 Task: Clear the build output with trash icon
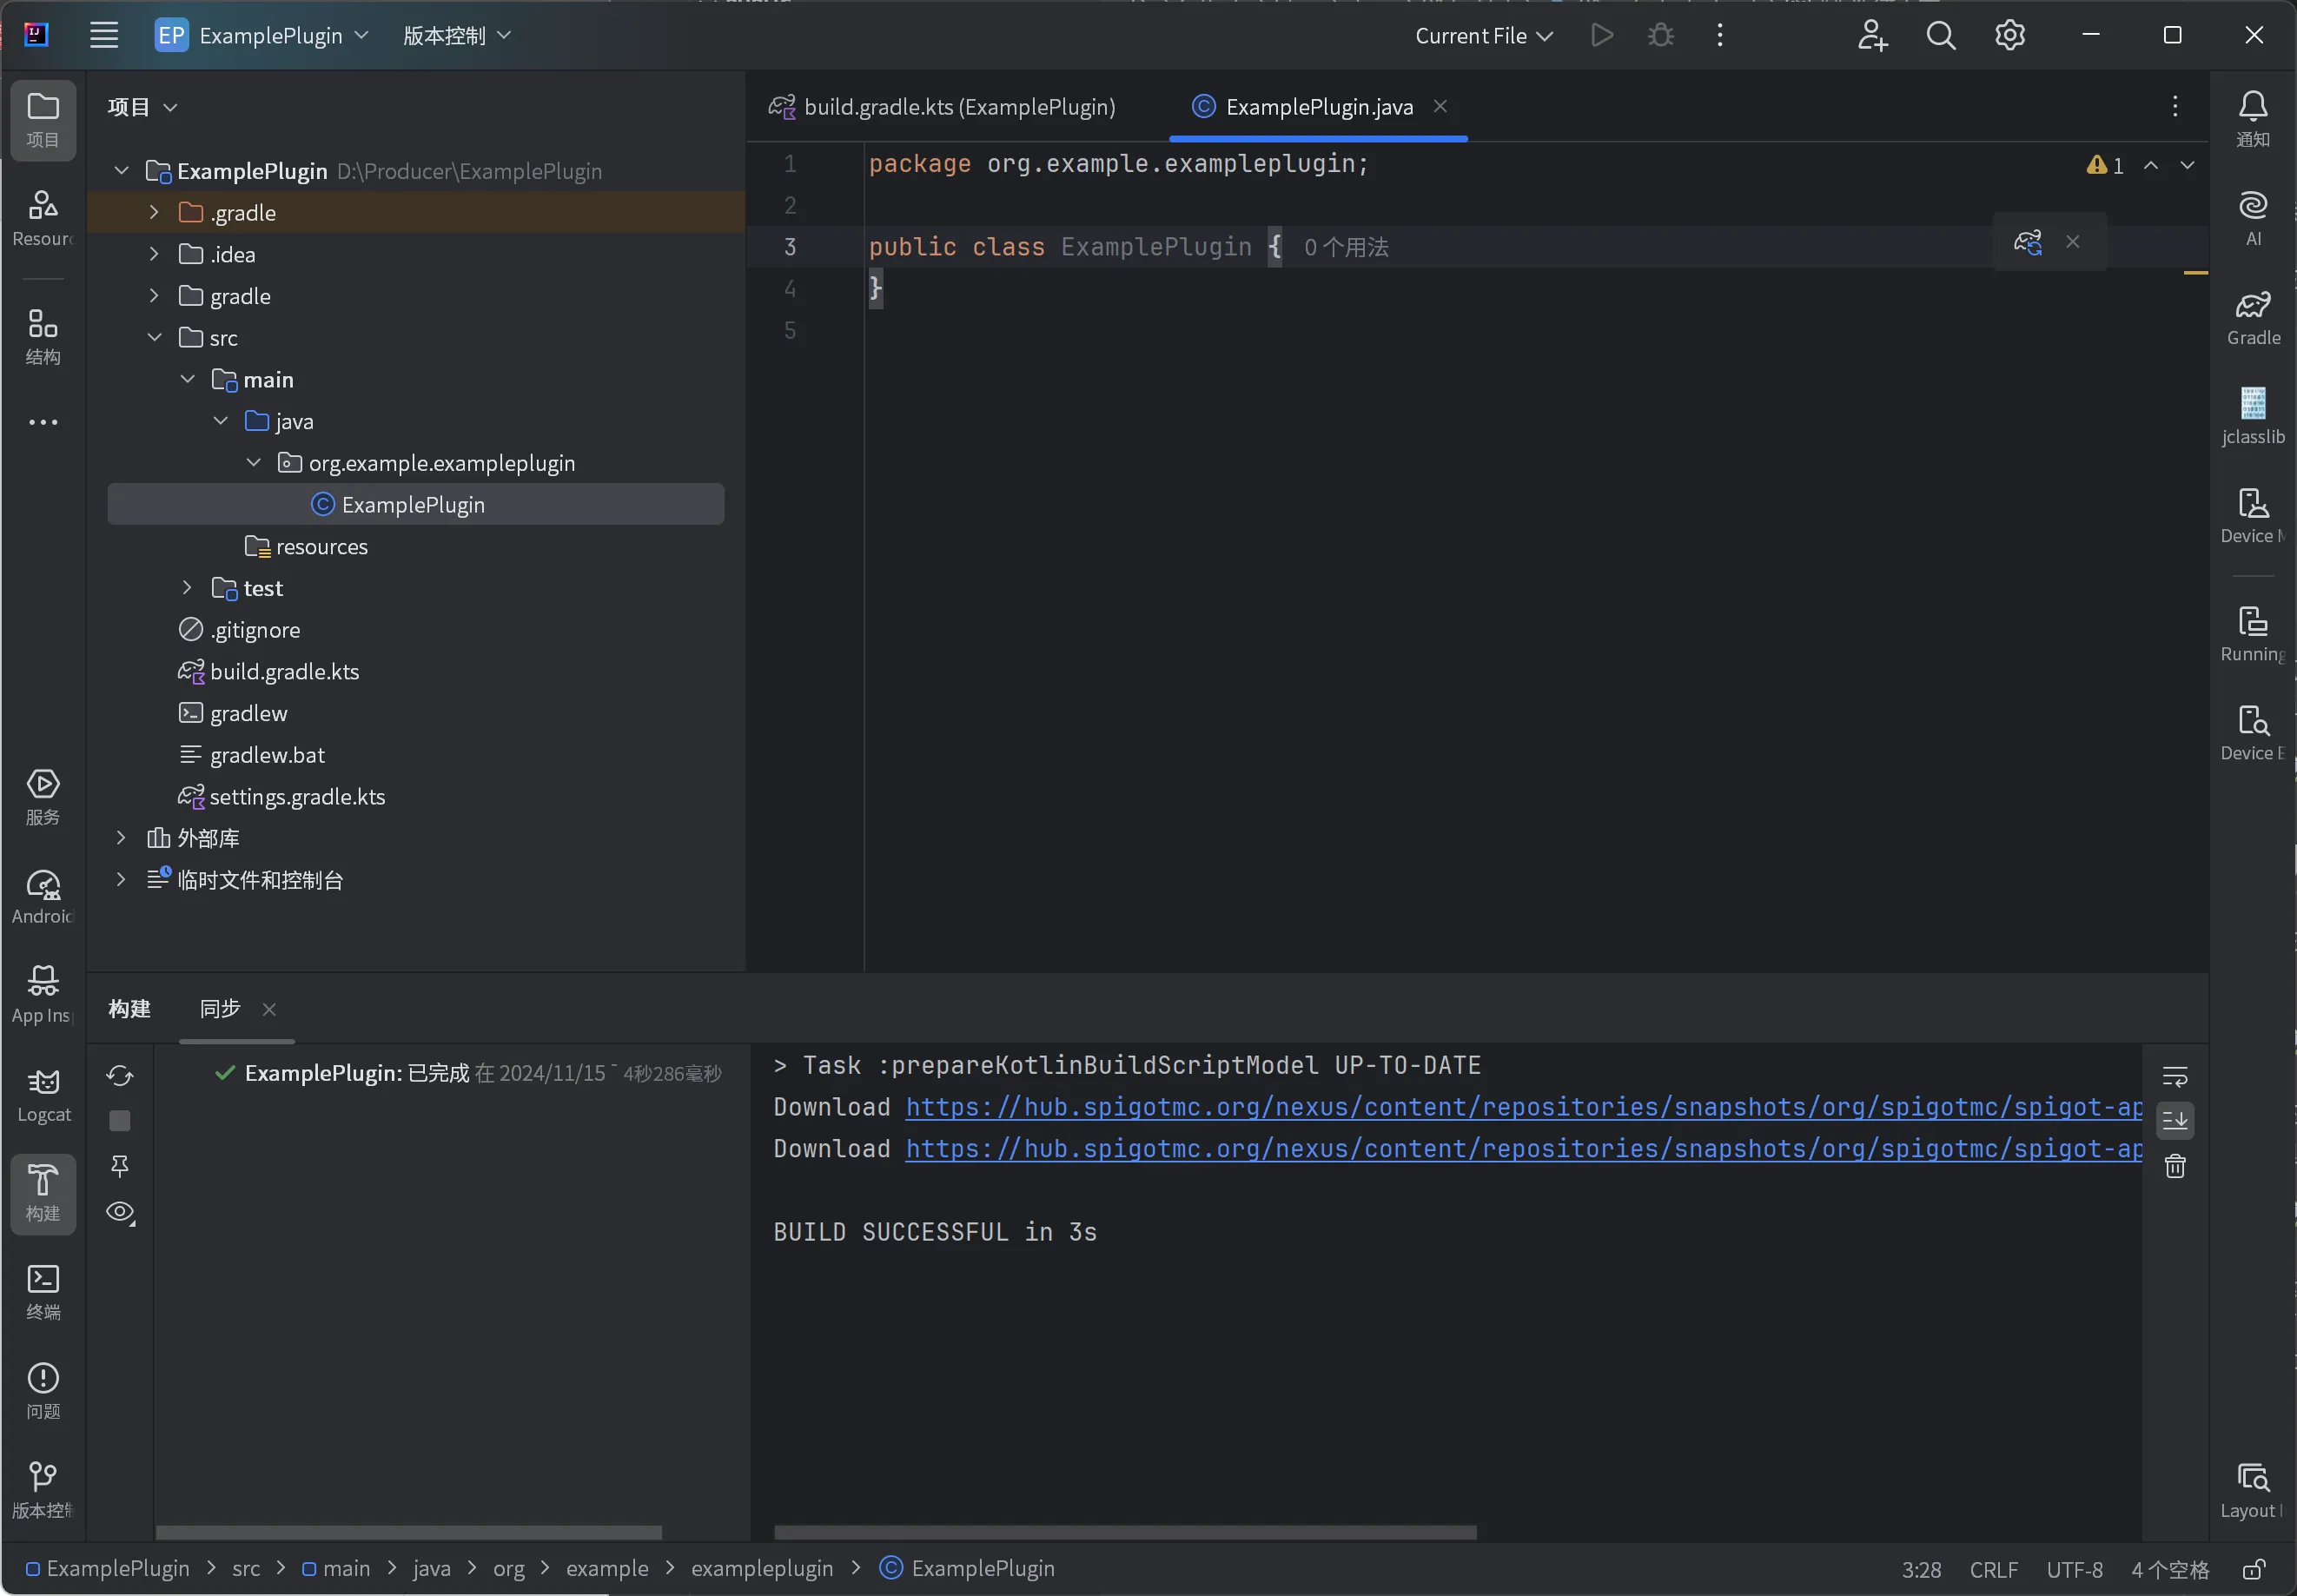(x=2175, y=1166)
